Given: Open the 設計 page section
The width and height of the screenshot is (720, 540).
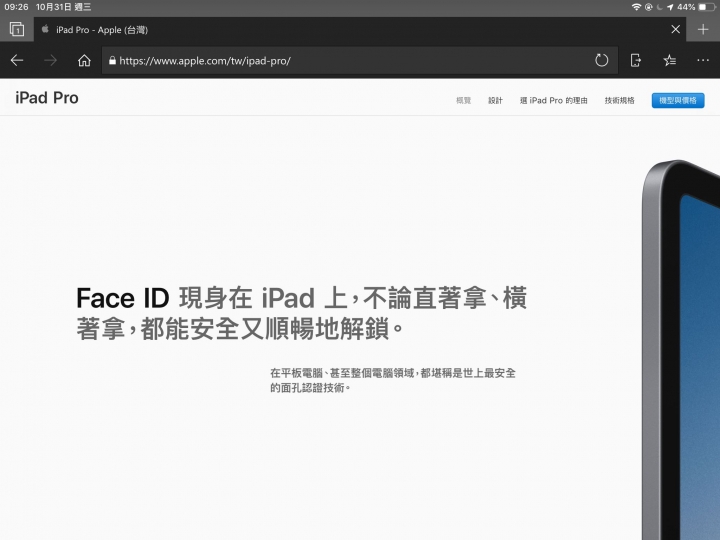Looking at the screenshot, I should [495, 101].
